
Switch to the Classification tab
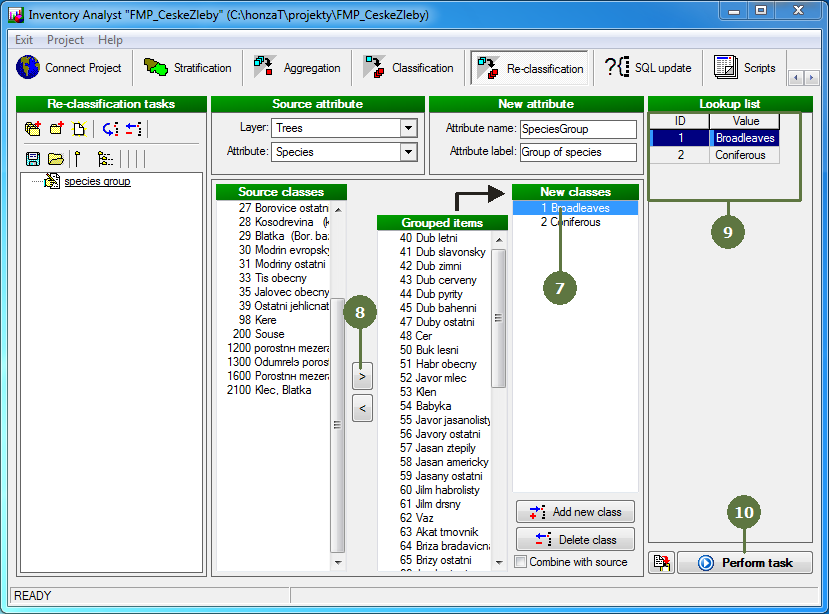point(409,68)
